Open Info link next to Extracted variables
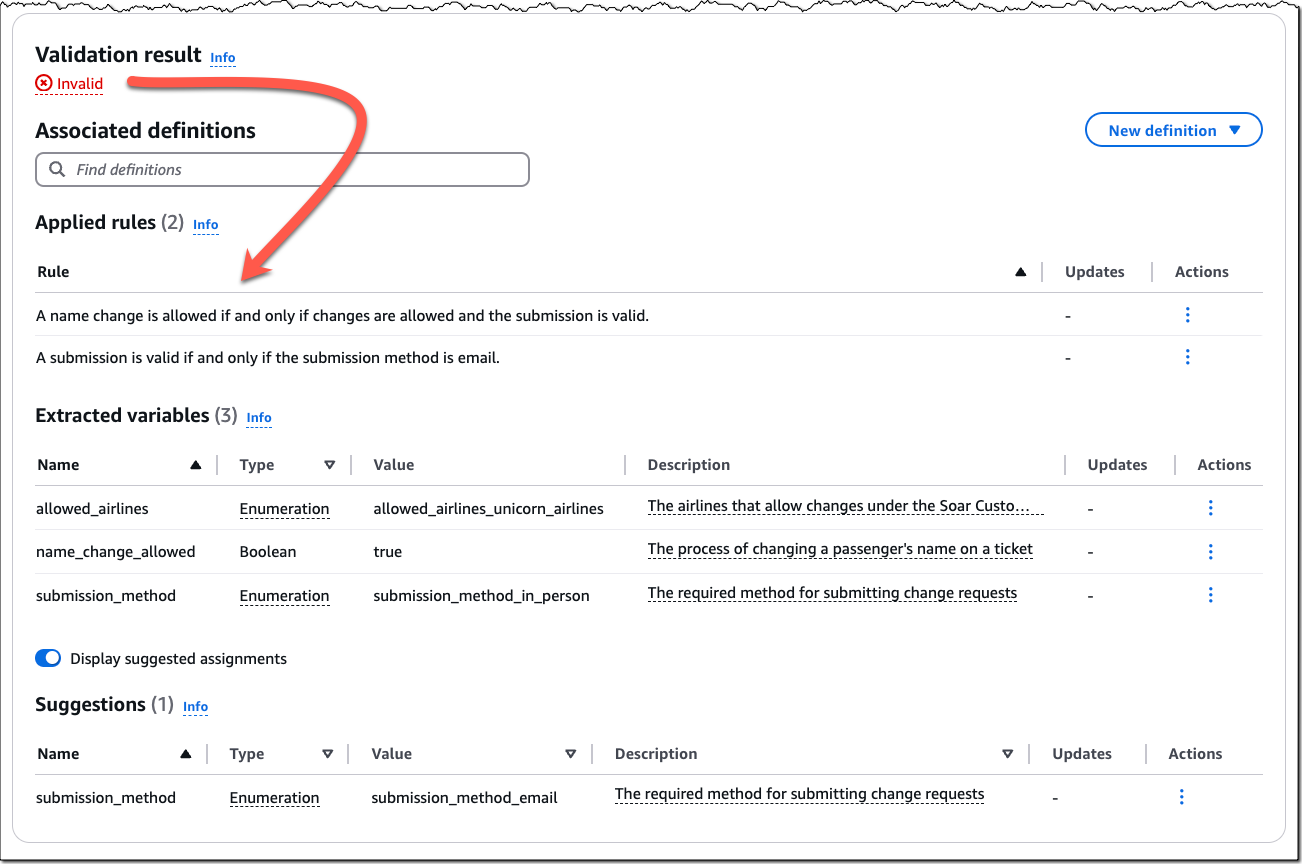1302x864 pixels. [259, 418]
